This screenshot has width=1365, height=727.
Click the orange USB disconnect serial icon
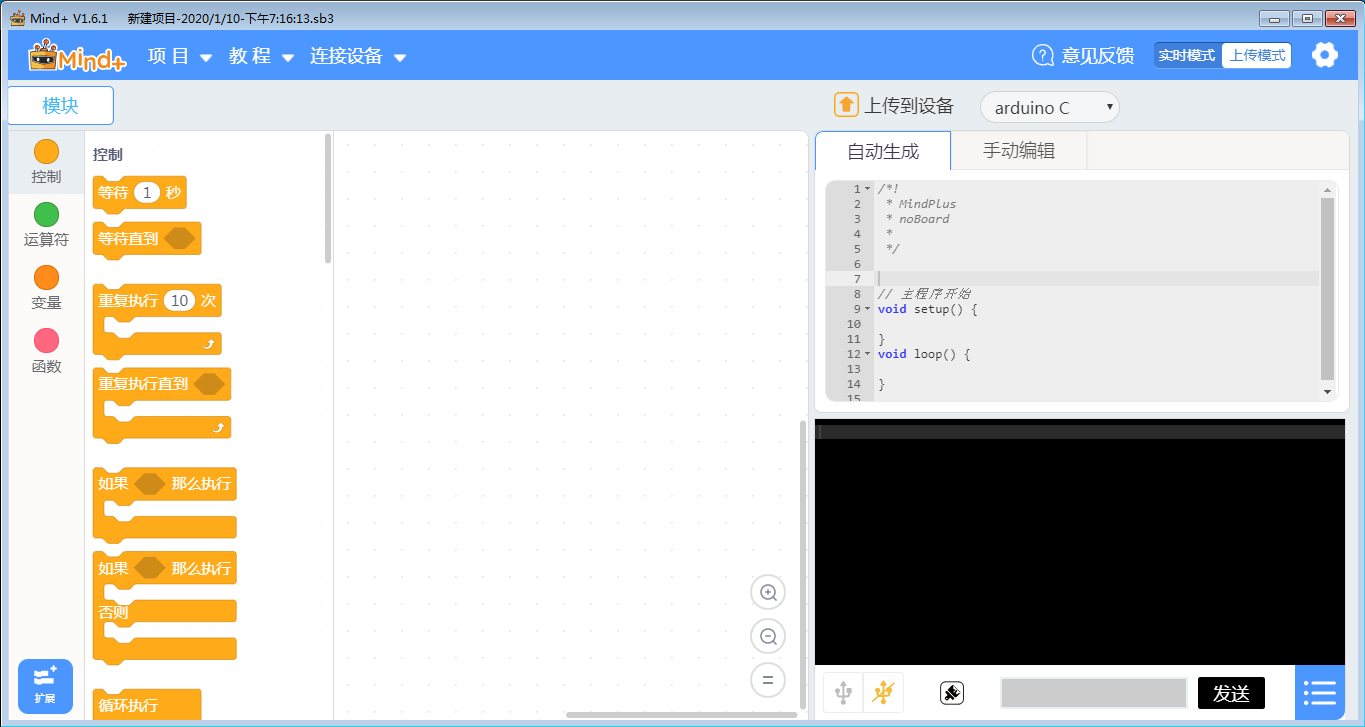(x=883, y=692)
